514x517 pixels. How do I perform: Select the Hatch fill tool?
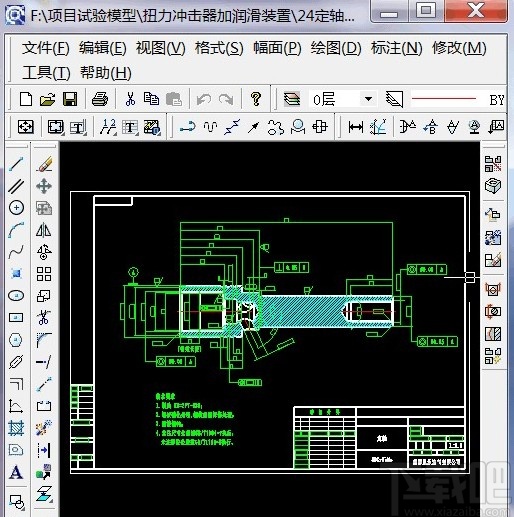pyautogui.click(x=16, y=428)
